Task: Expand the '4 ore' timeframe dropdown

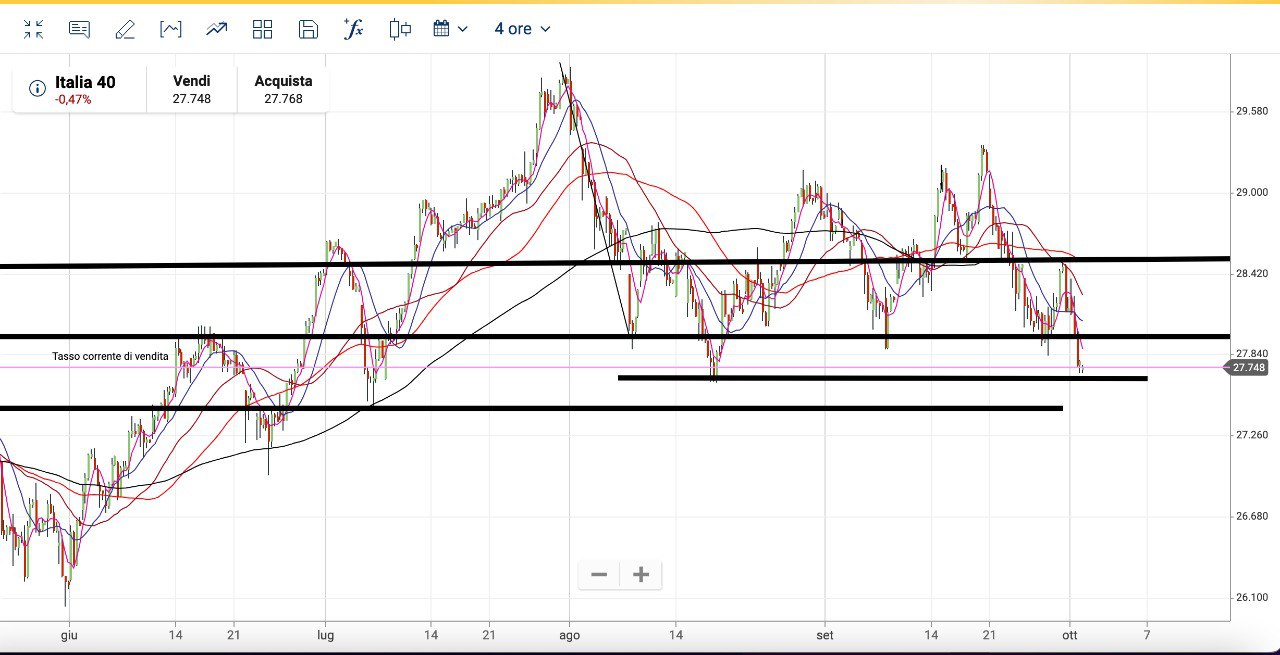Action: click(522, 29)
